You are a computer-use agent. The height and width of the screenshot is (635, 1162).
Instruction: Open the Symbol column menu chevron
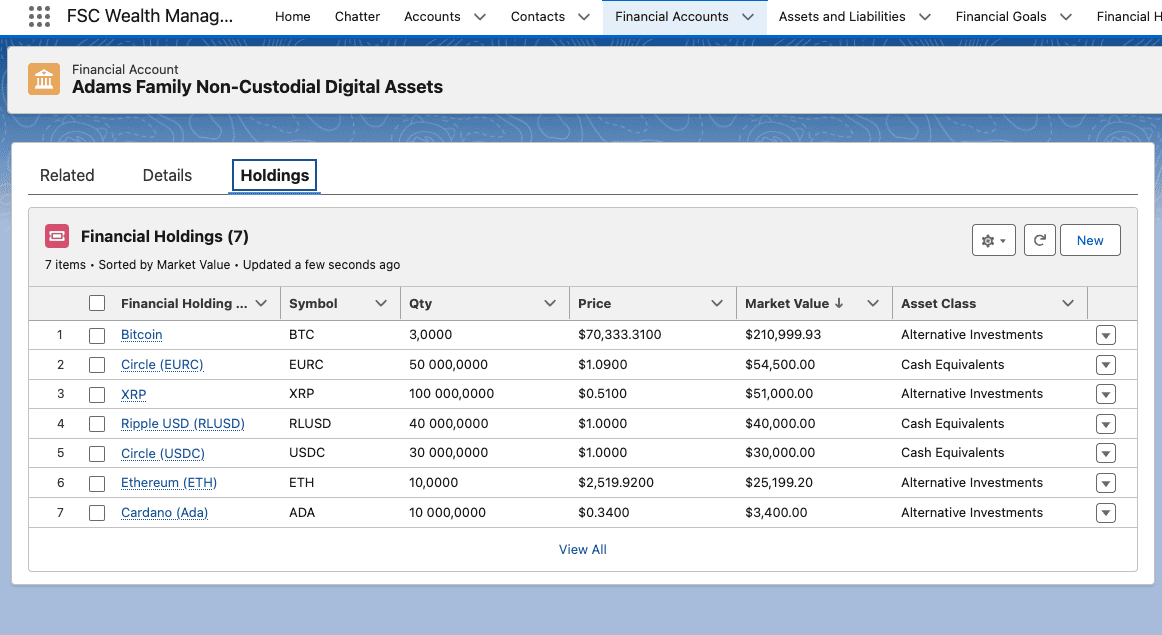point(381,303)
